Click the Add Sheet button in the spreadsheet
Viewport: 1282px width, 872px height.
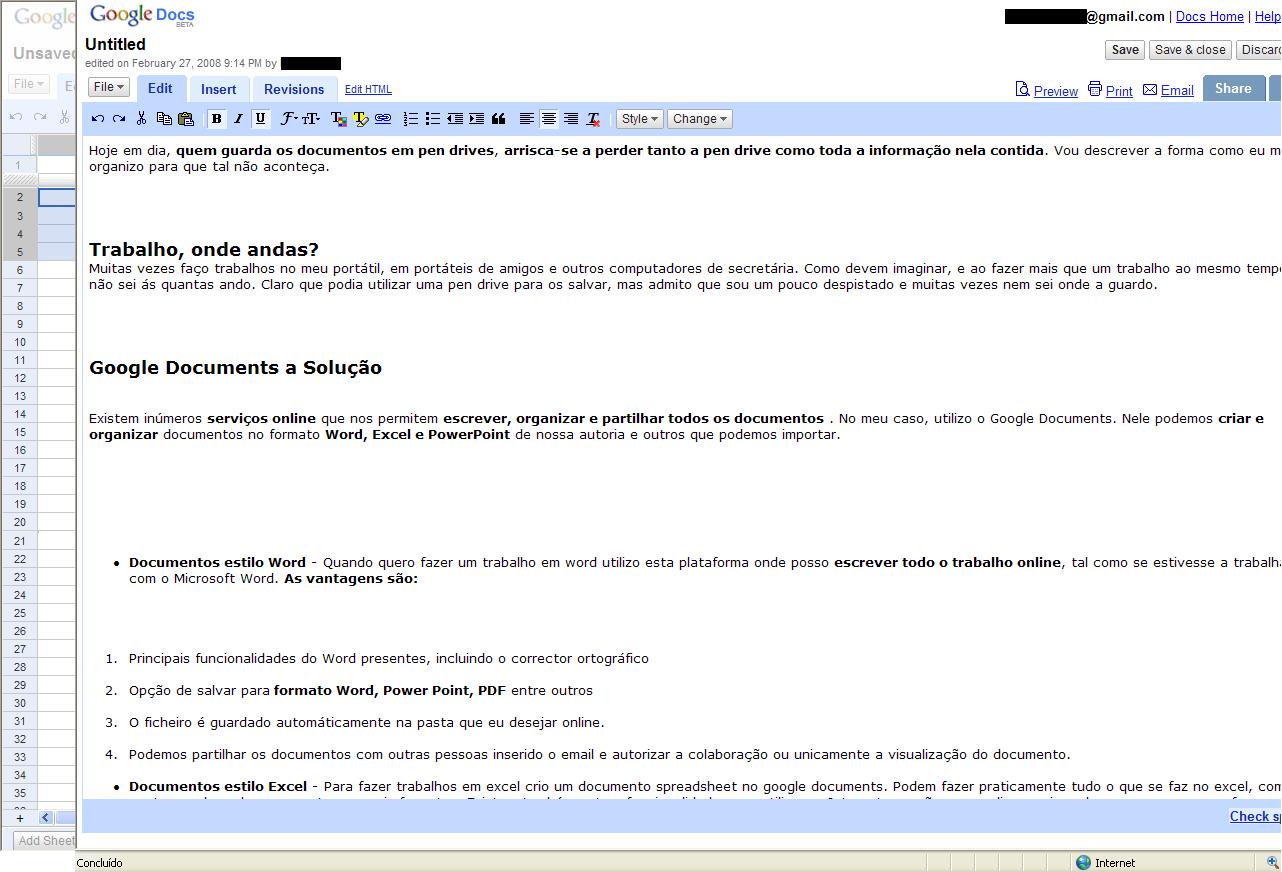pyautogui.click(x=45, y=841)
